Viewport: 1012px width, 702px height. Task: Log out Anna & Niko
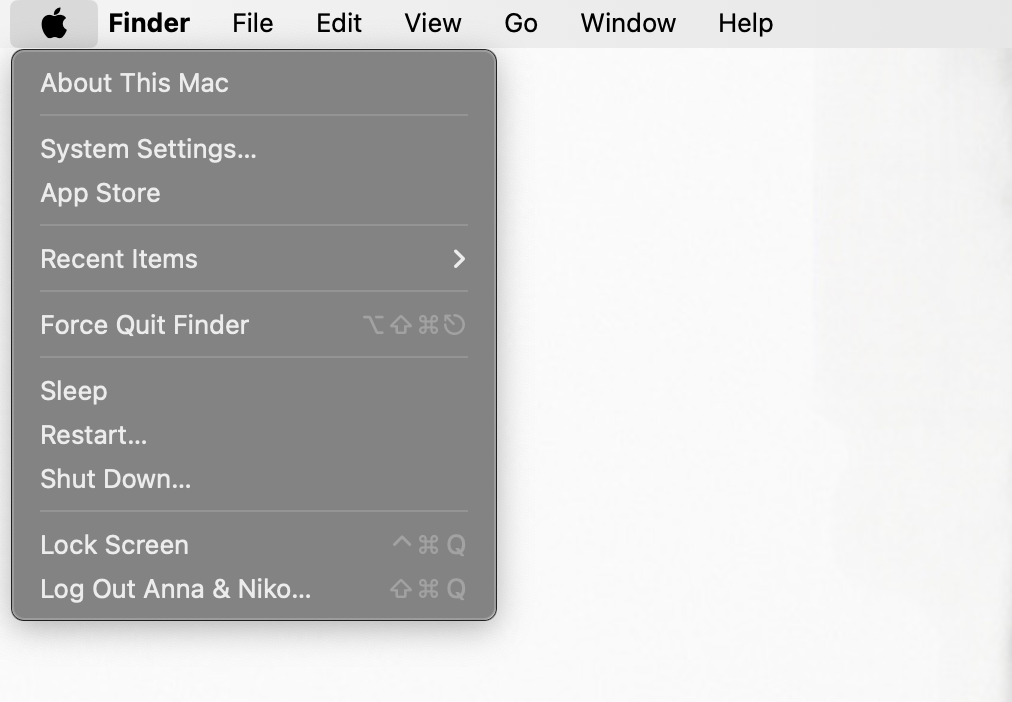[176, 589]
